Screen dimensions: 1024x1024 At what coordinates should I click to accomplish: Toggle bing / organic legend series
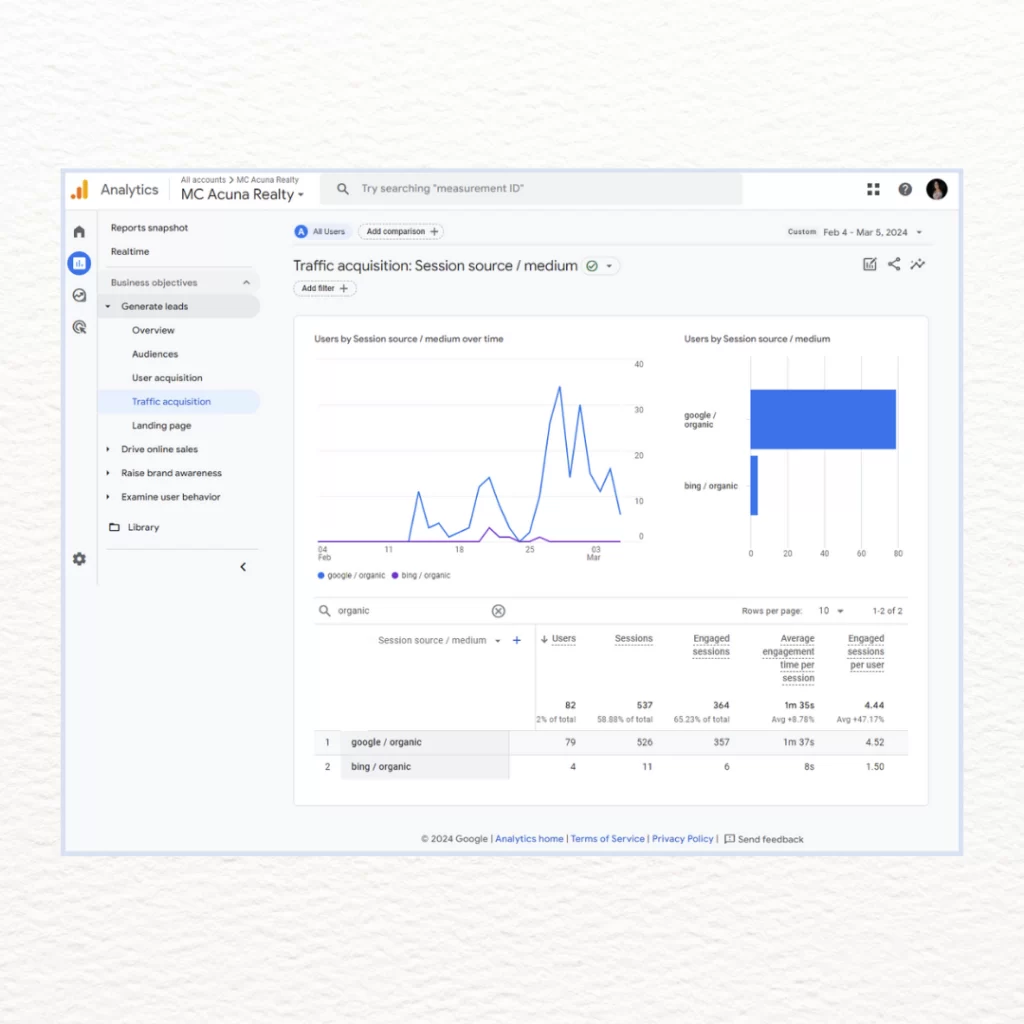(421, 575)
